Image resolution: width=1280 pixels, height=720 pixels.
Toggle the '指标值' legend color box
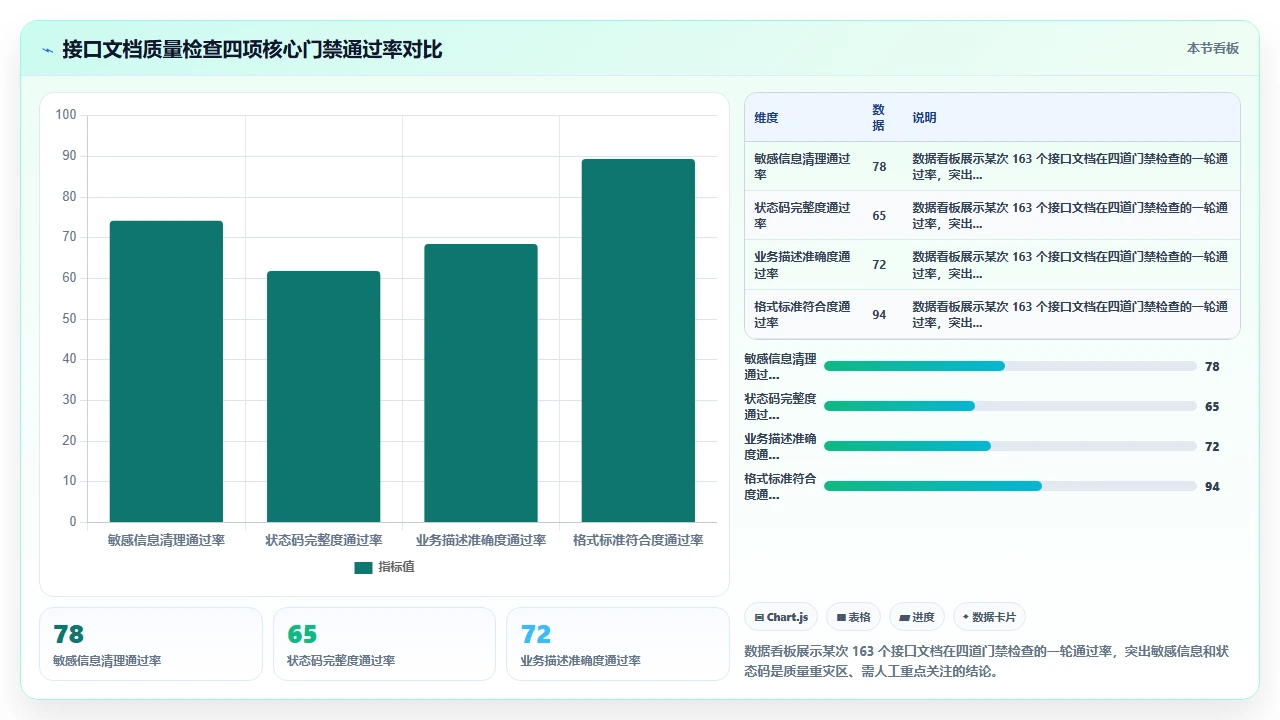click(363, 567)
